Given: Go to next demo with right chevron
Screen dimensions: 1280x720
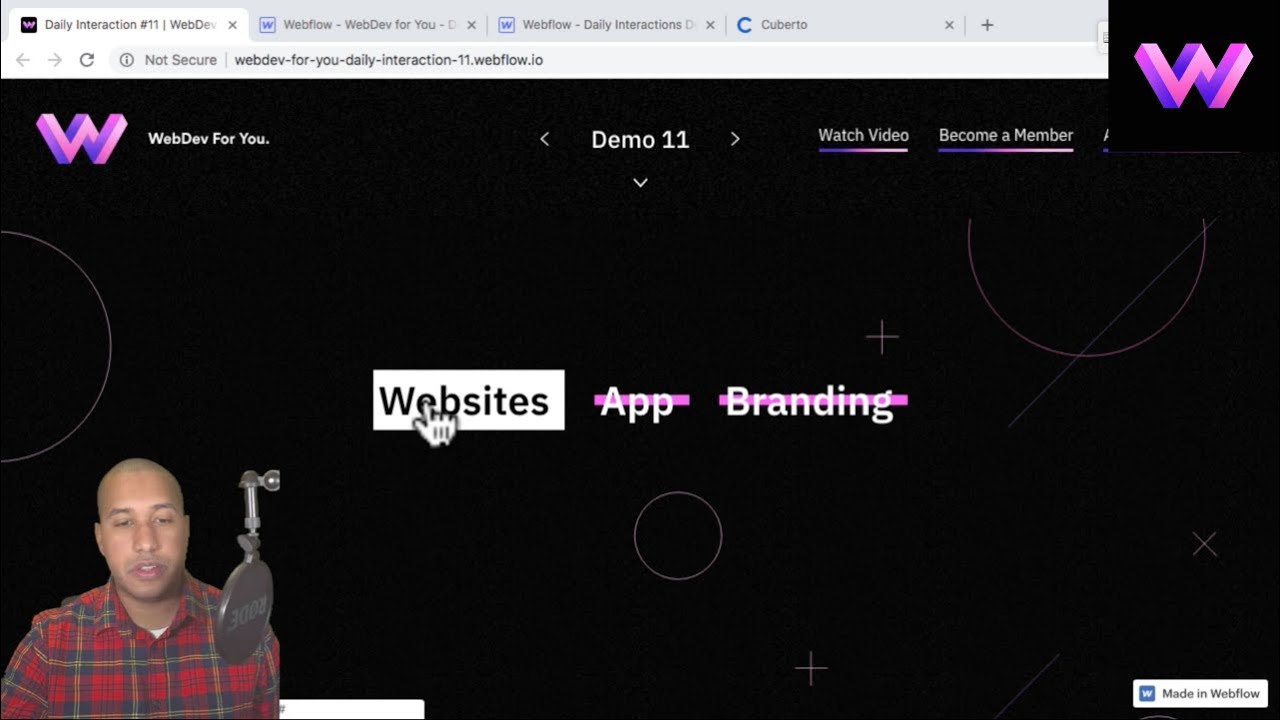Looking at the screenshot, I should point(735,139).
